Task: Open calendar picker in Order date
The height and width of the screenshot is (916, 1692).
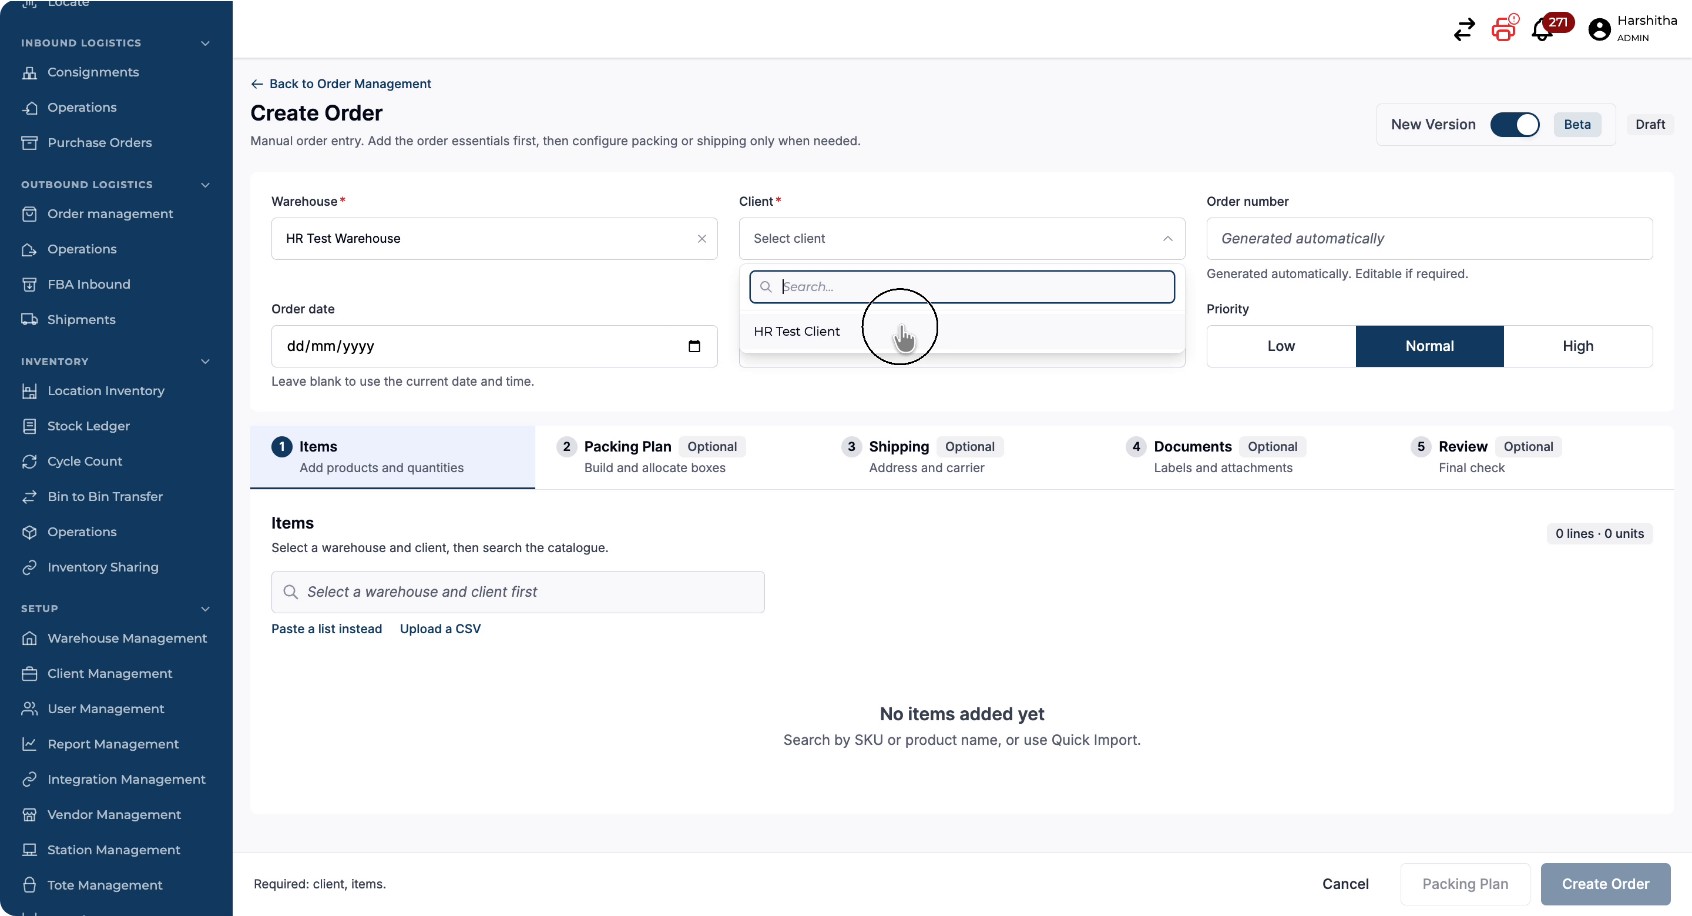Action: click(694, 346)
